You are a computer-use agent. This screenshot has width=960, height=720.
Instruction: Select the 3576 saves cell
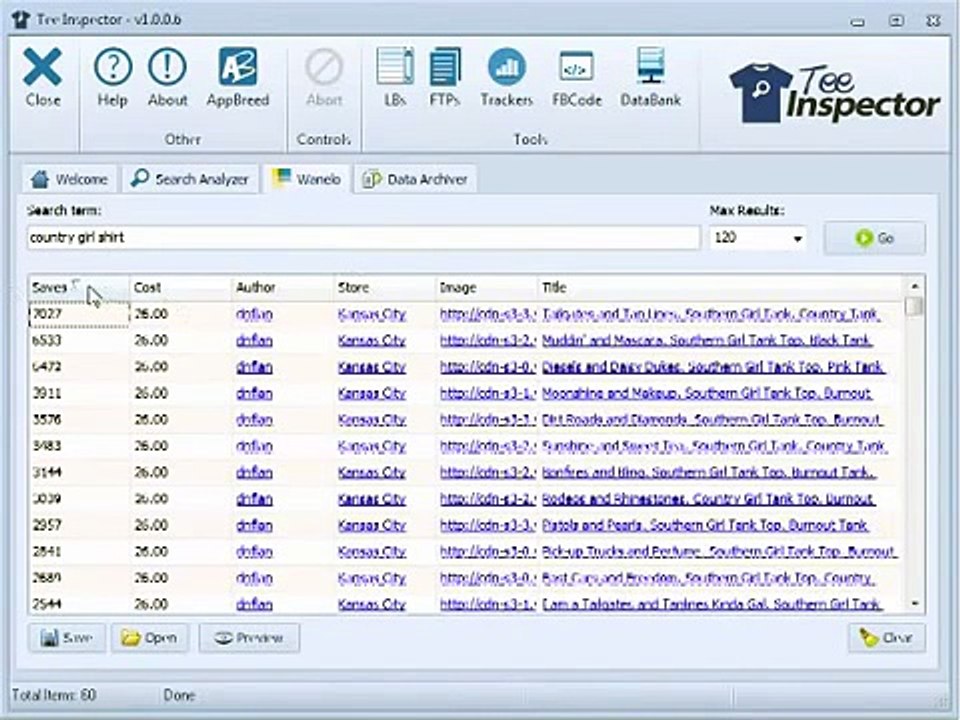click(79, 419)
